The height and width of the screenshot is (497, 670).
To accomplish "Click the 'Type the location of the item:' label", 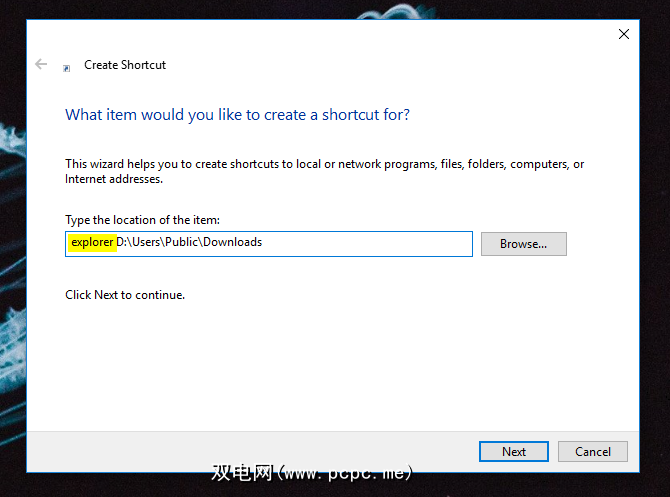I will click(142, 220).
